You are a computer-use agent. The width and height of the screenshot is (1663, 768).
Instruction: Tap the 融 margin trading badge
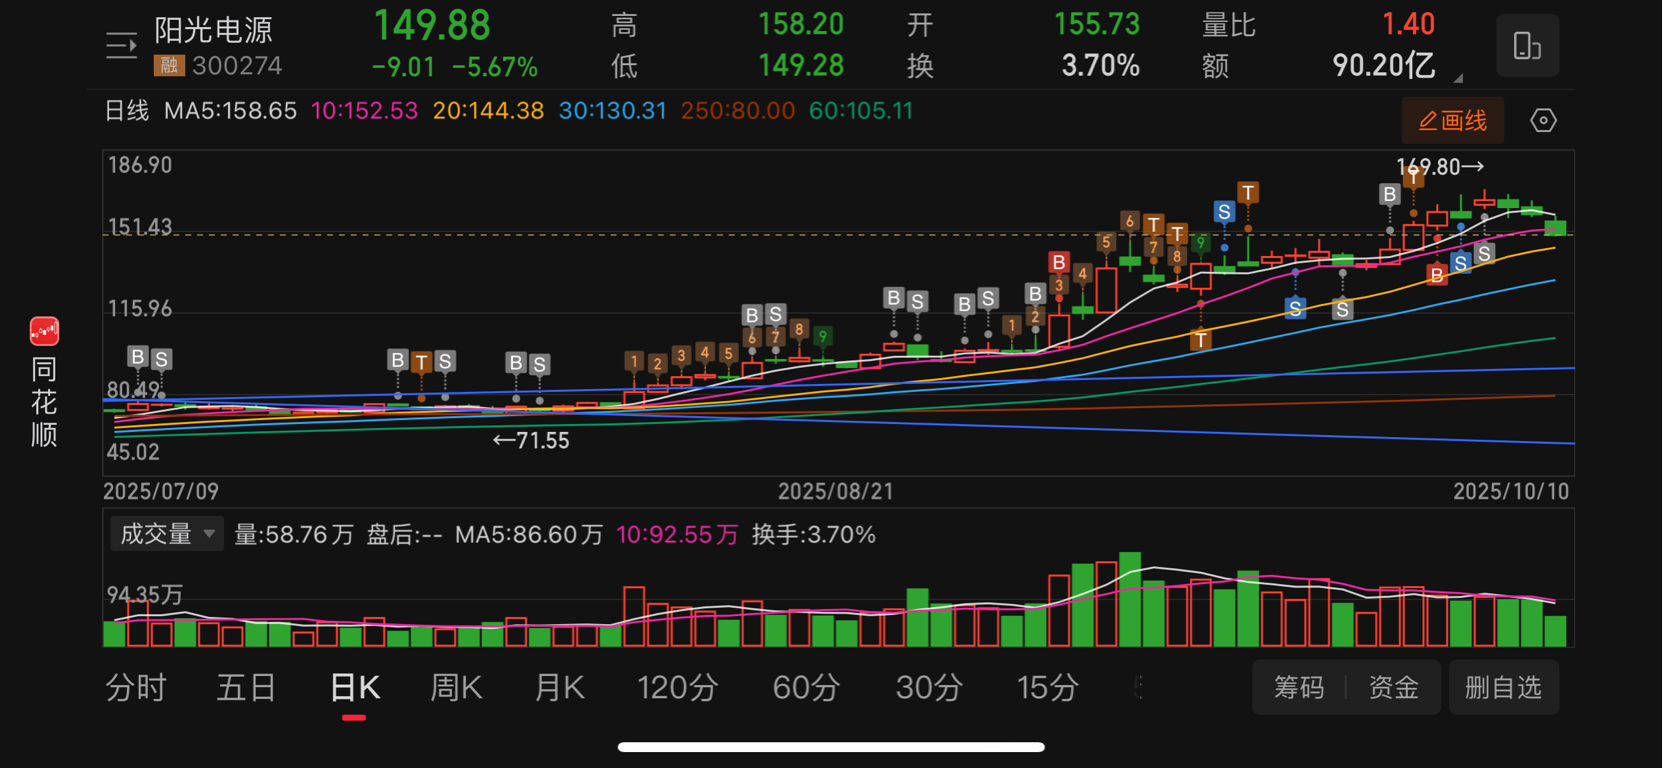point(168,66)
